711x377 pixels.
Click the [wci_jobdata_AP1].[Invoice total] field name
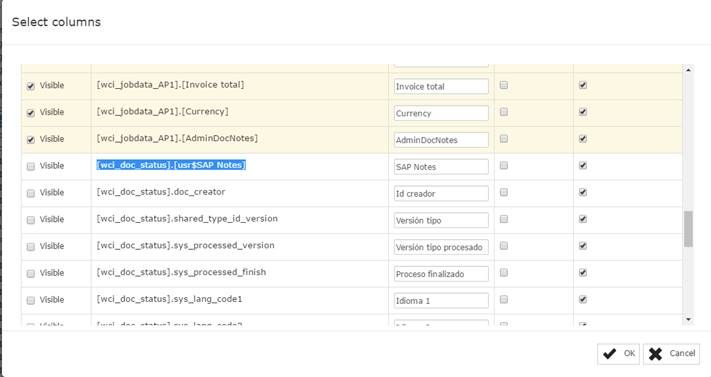click(x=170, y=85)
